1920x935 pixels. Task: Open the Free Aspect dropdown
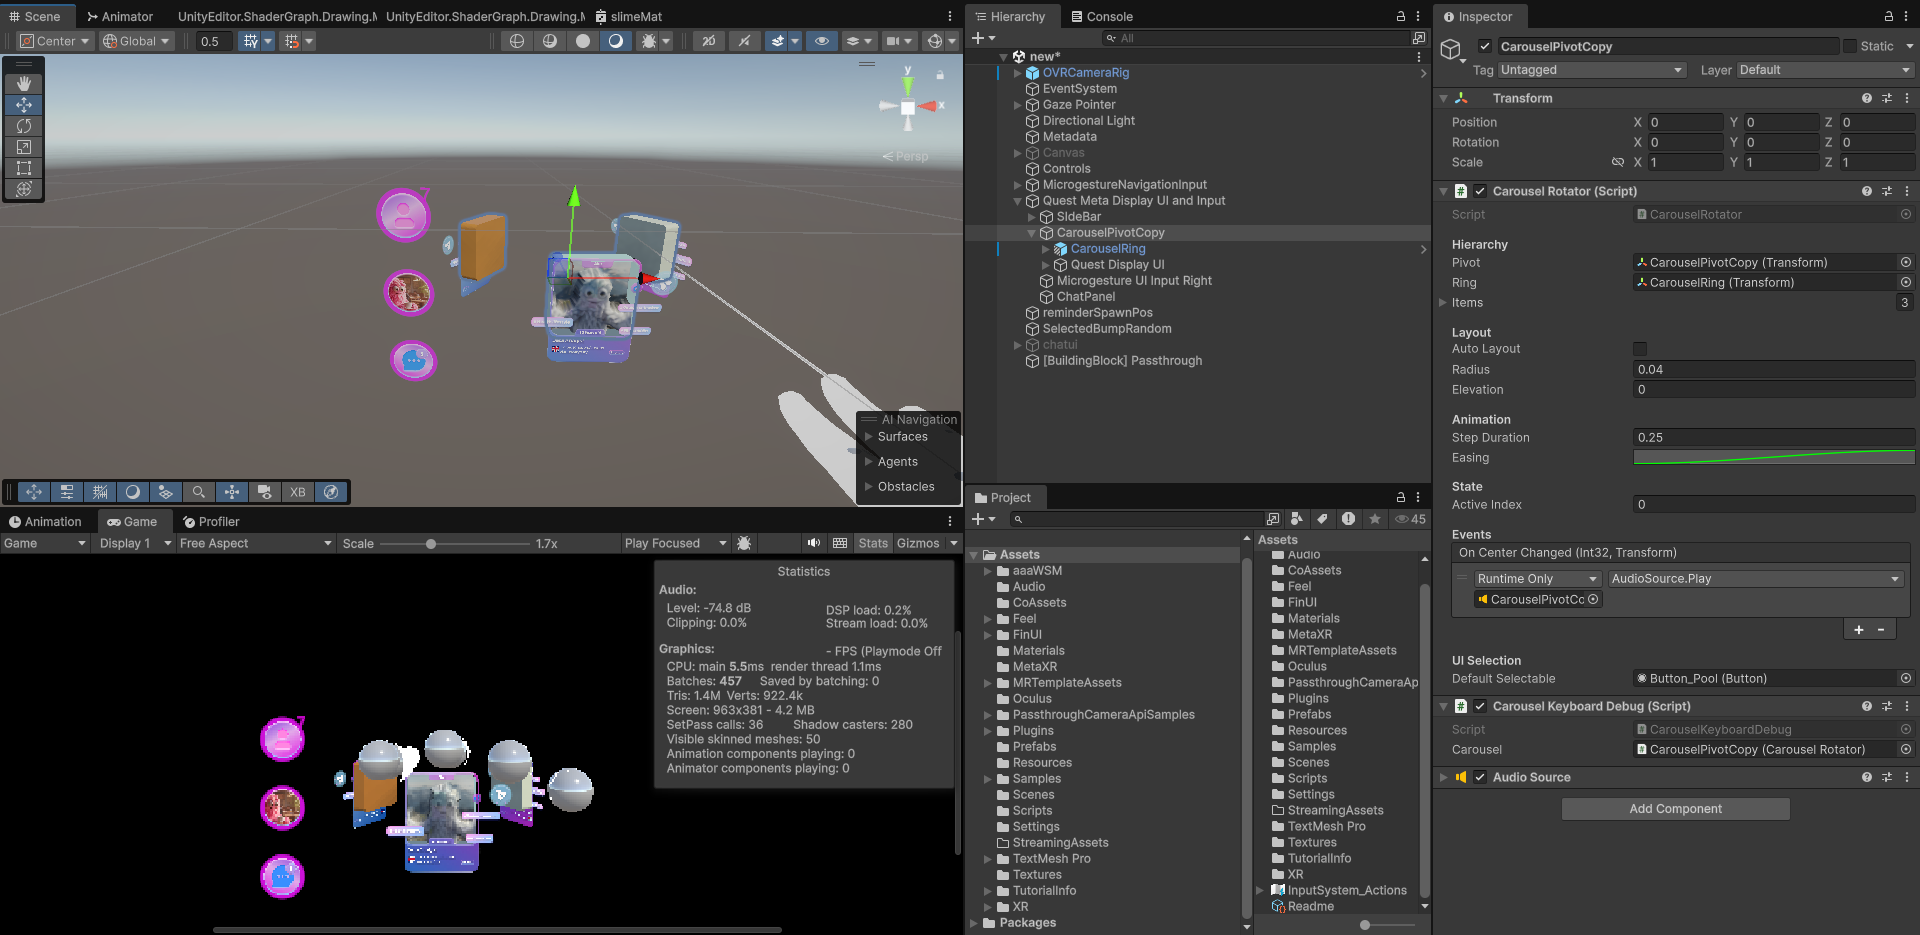pyautogui.click(x=256, y=543)
